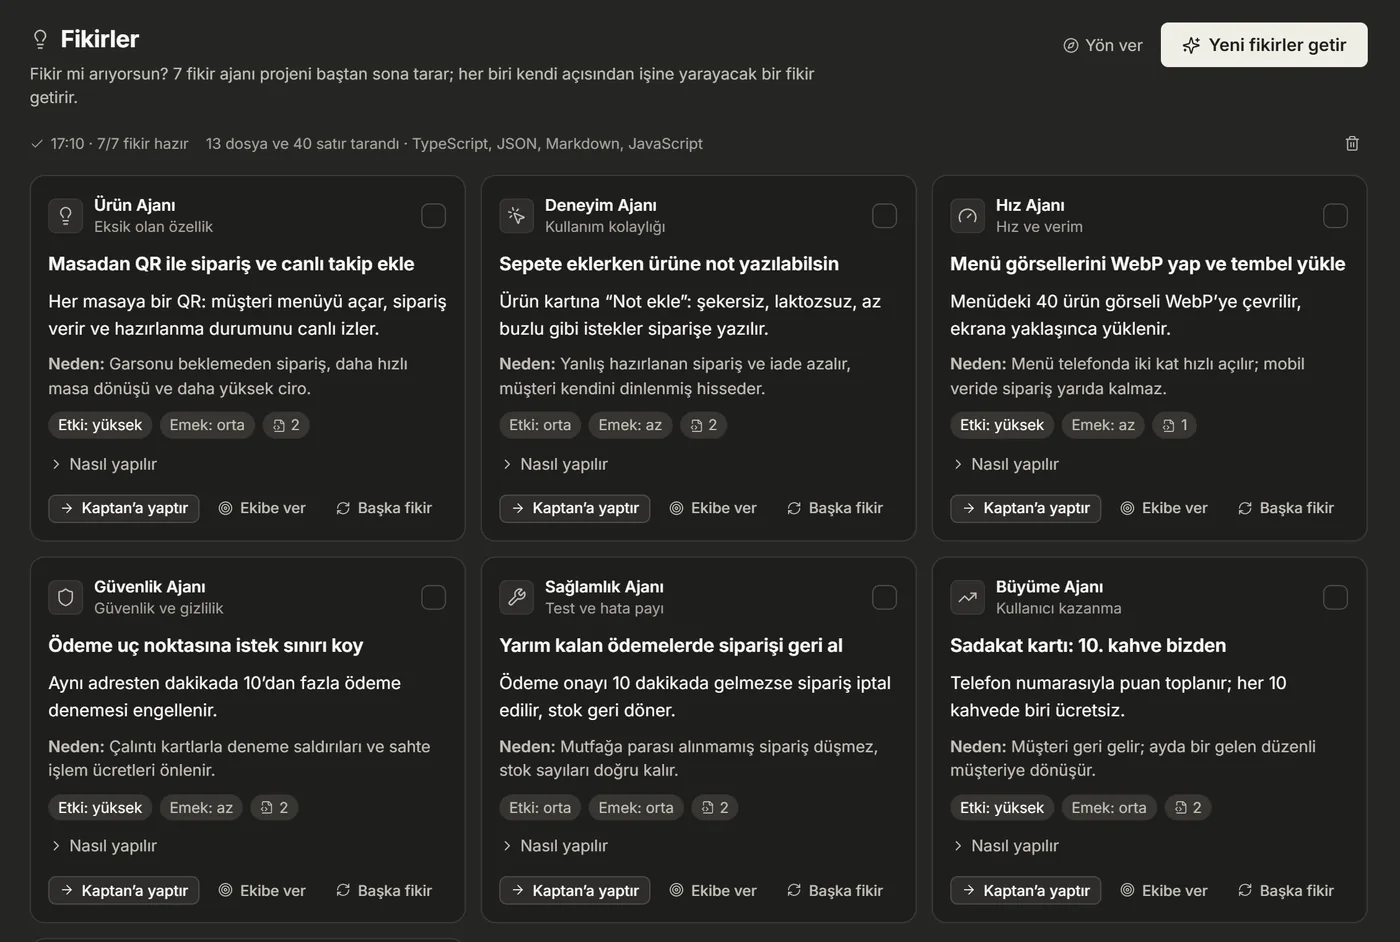The height and width of the screenshot is (942, 1400).
Task: Click the Güvenlik Ajanı shield icon
Action: click(66, 597)
